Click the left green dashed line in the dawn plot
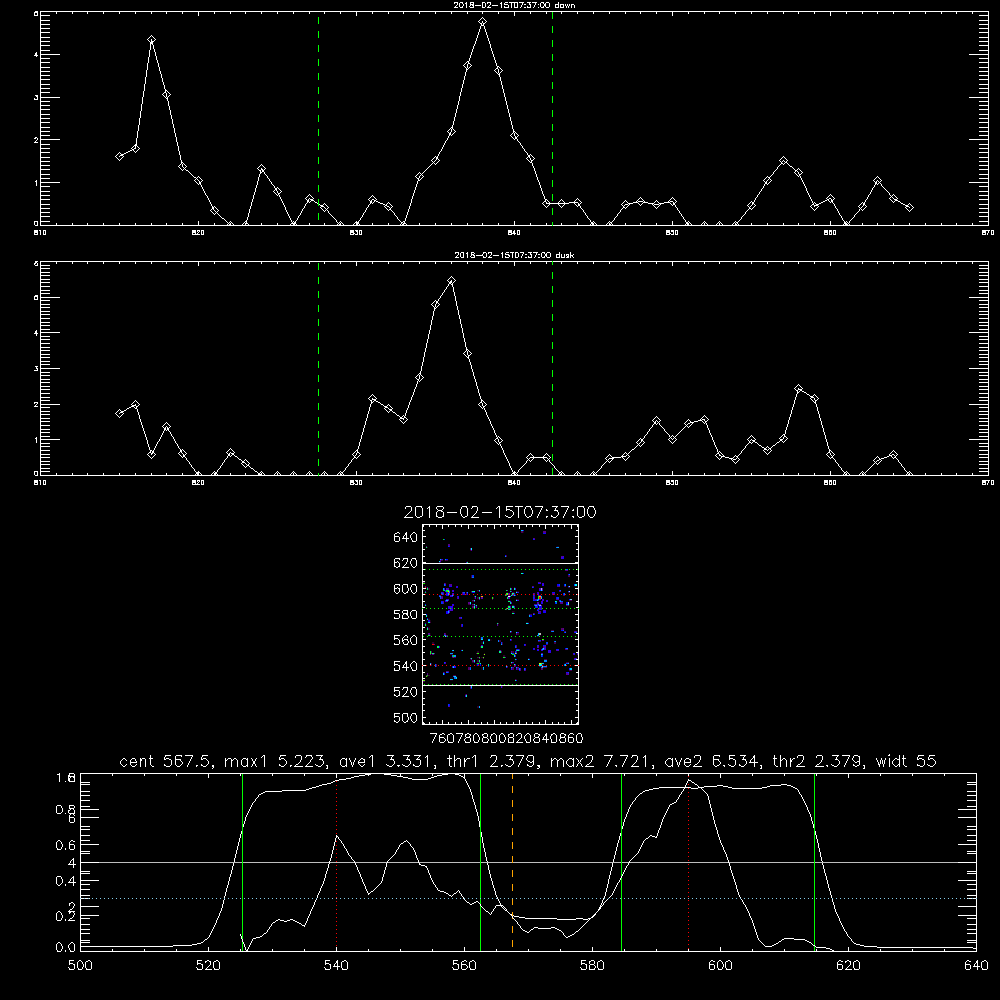This screenshot has width=1000, height=1000. [318, 118]
